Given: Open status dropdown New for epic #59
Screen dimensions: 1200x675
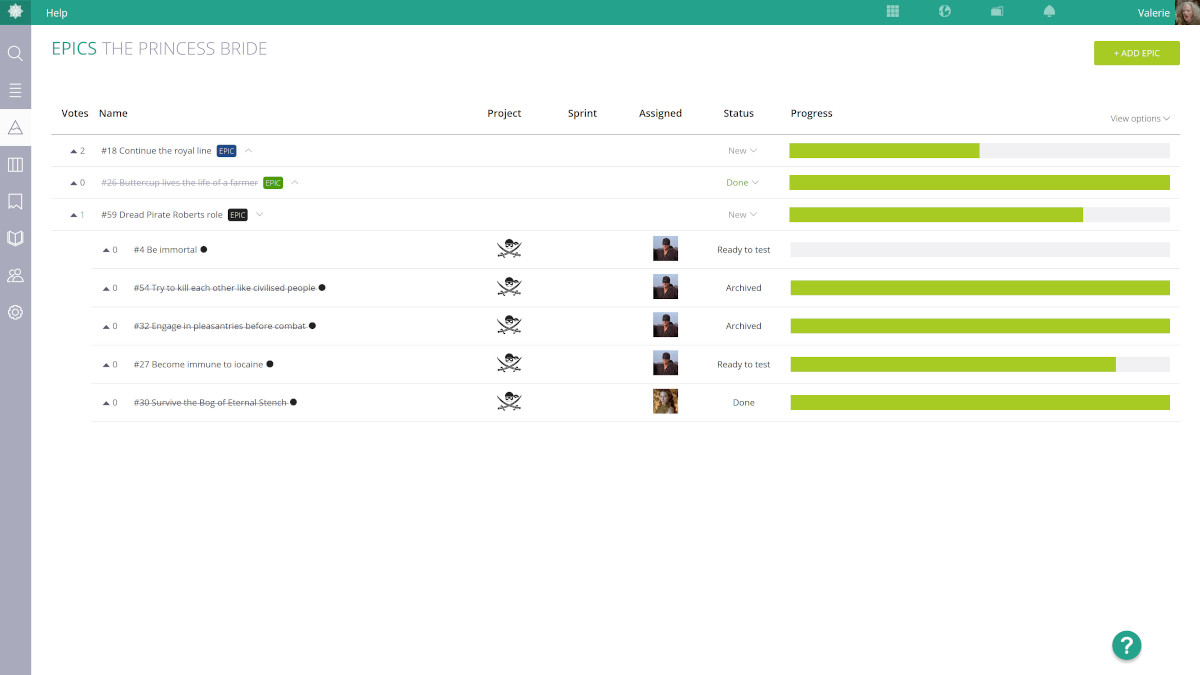Looking at the screenshot, I should 742,215.
